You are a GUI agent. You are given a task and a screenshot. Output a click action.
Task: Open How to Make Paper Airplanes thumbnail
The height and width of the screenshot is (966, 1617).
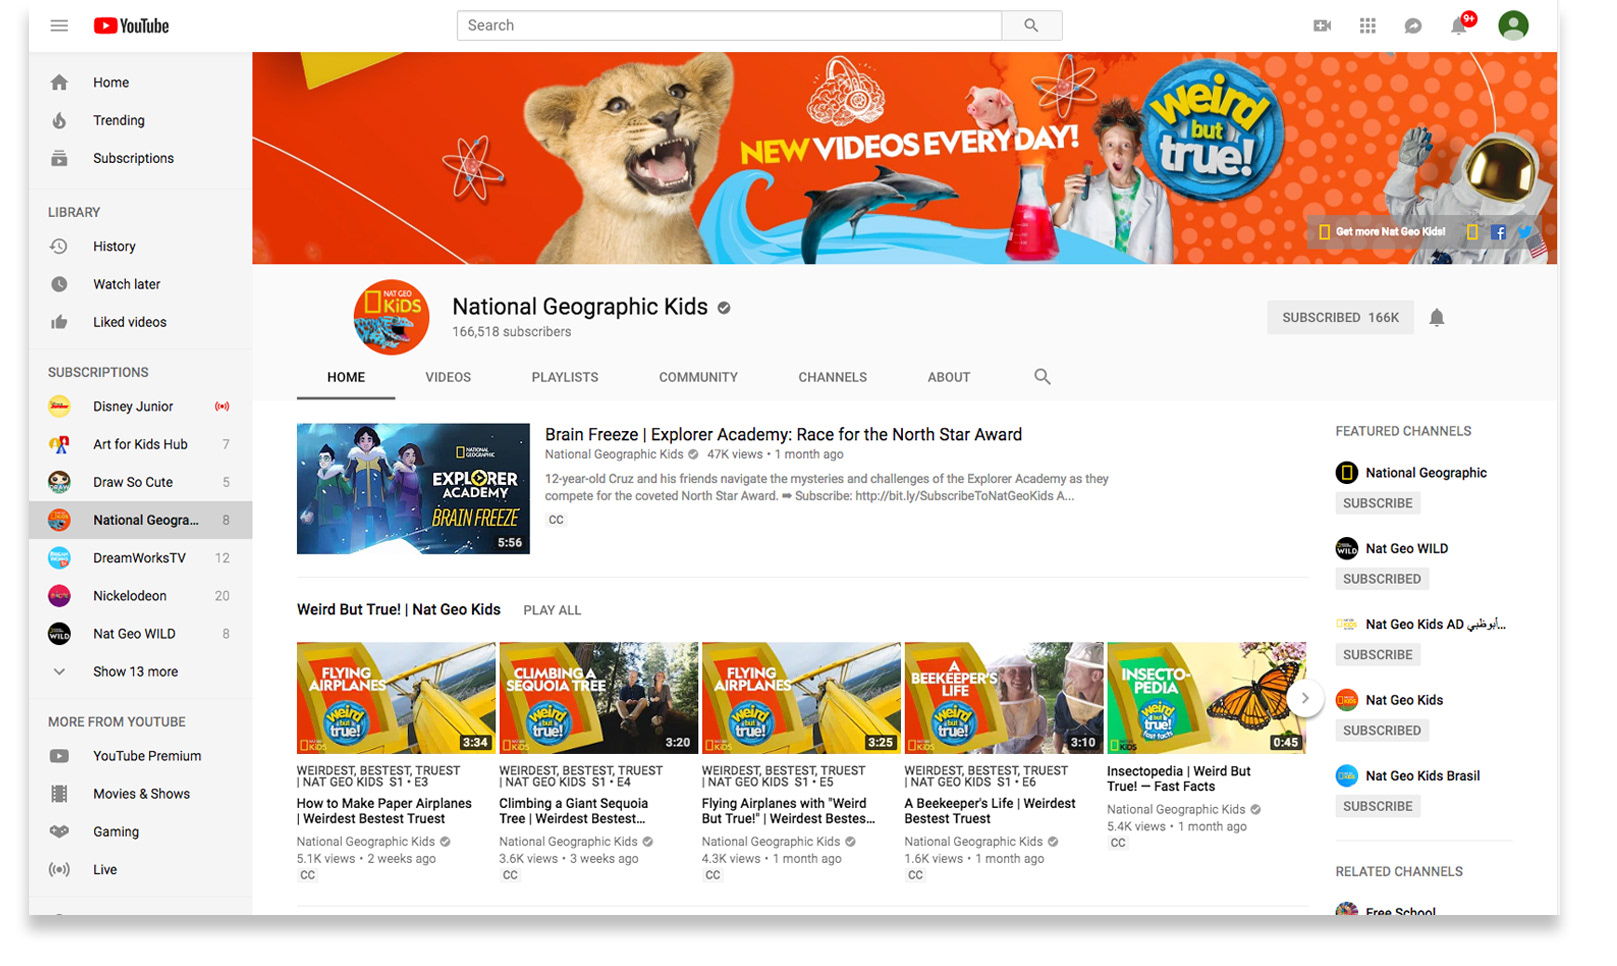(x=396, y=698)
